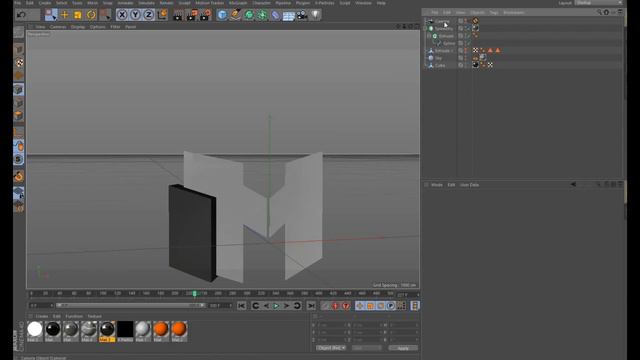Open the floor environment objects icon
Screen dimensions: 640x360
point(289,16)
